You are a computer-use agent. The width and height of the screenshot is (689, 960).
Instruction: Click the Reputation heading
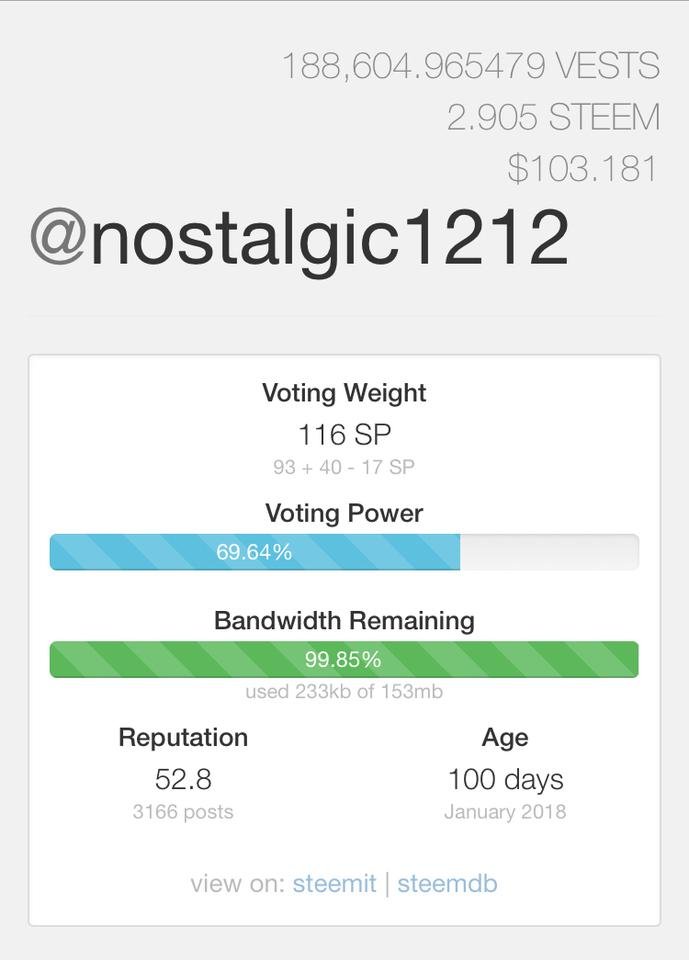[183, 738]
